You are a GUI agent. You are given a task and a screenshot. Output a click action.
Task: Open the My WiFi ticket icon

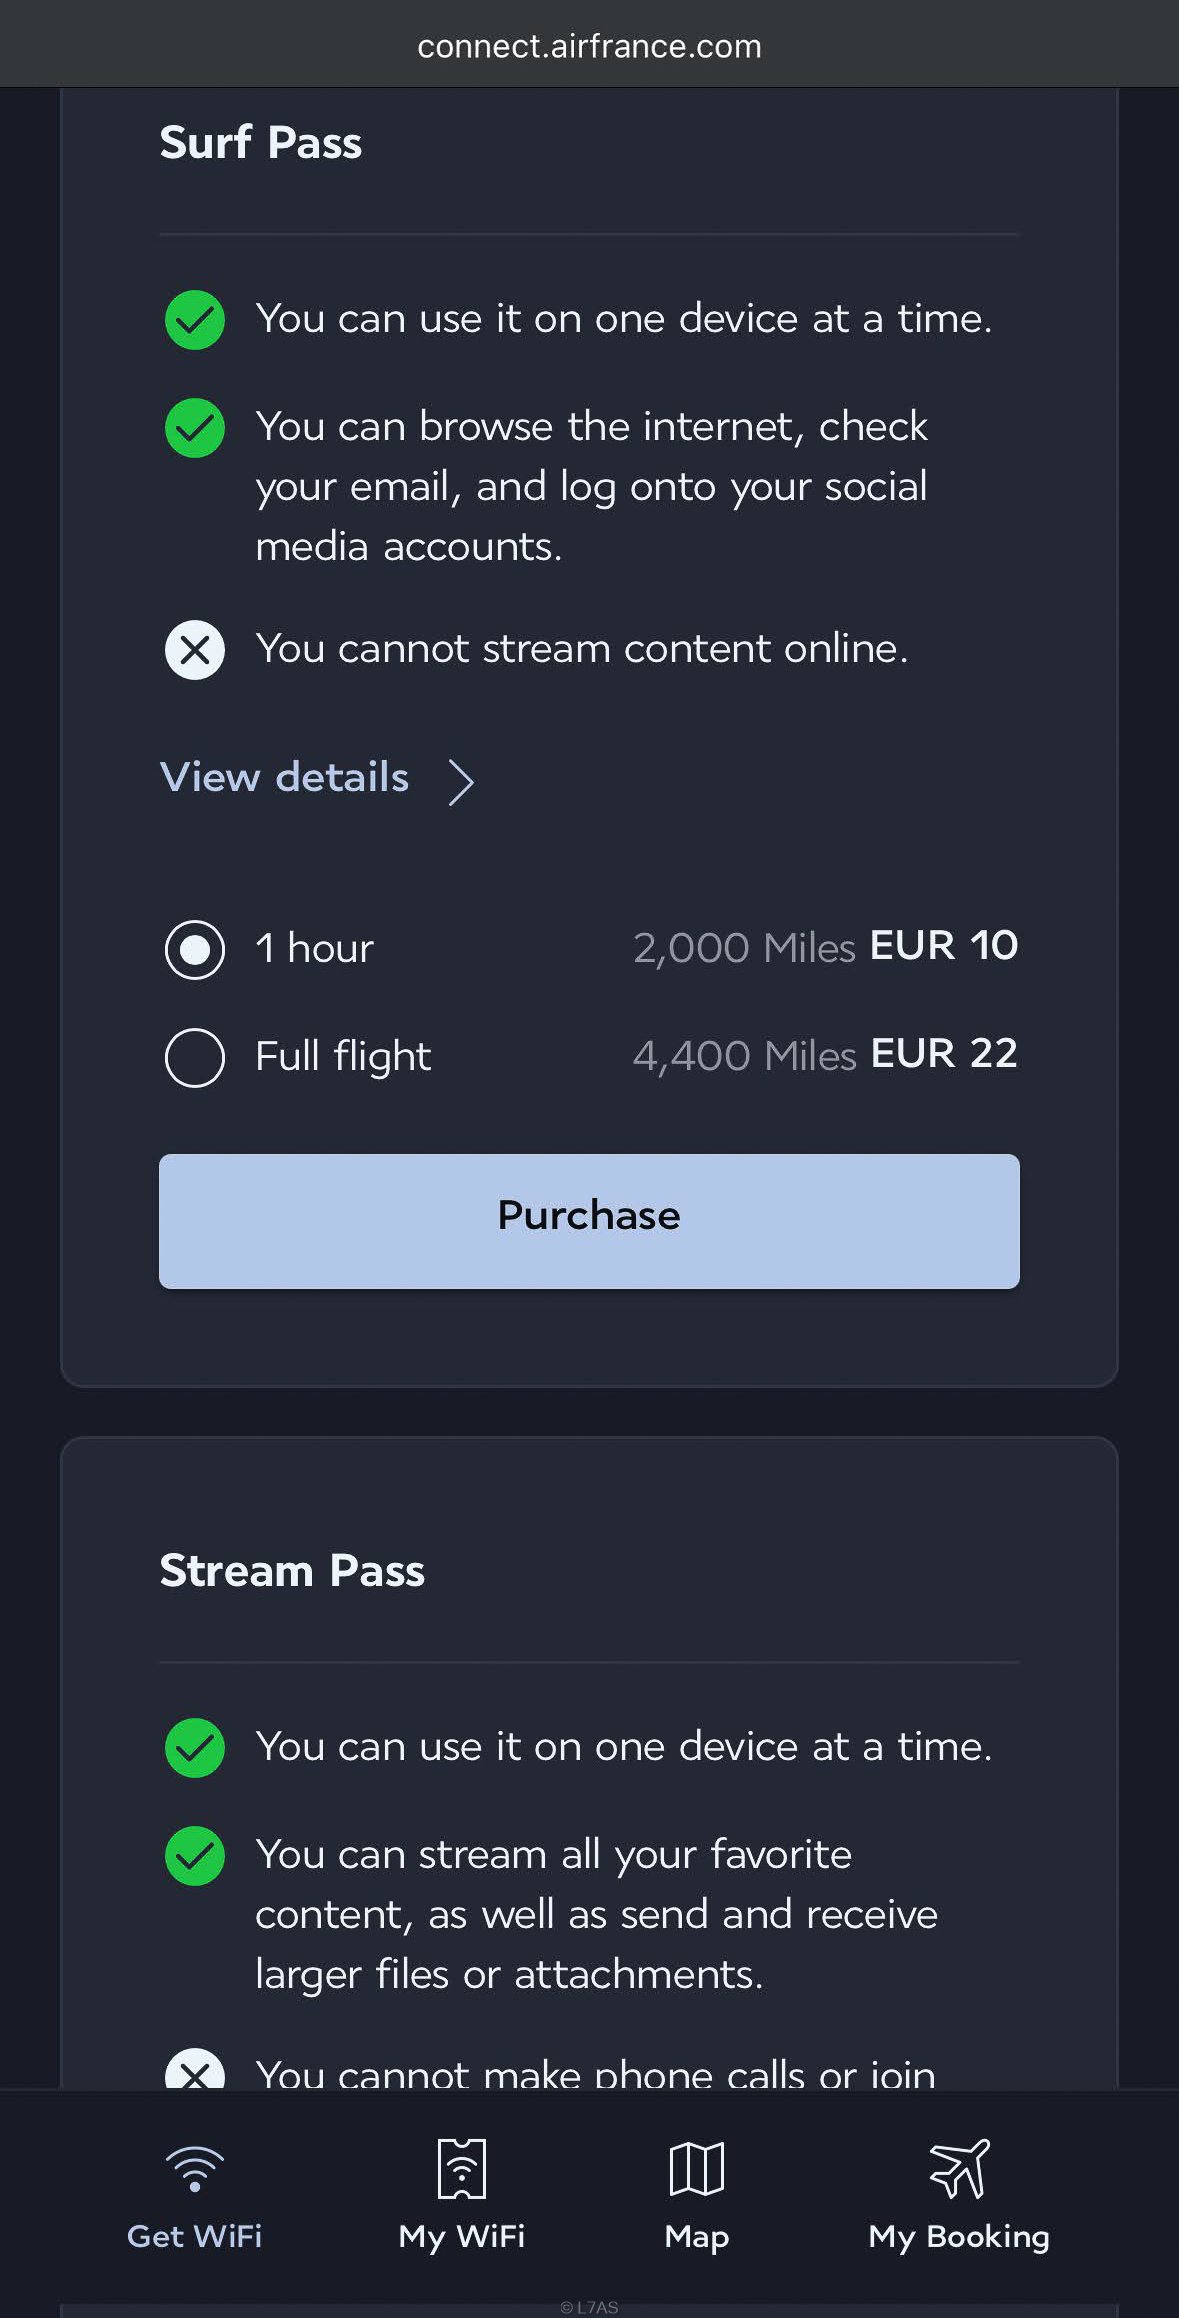pos(462,2168)
